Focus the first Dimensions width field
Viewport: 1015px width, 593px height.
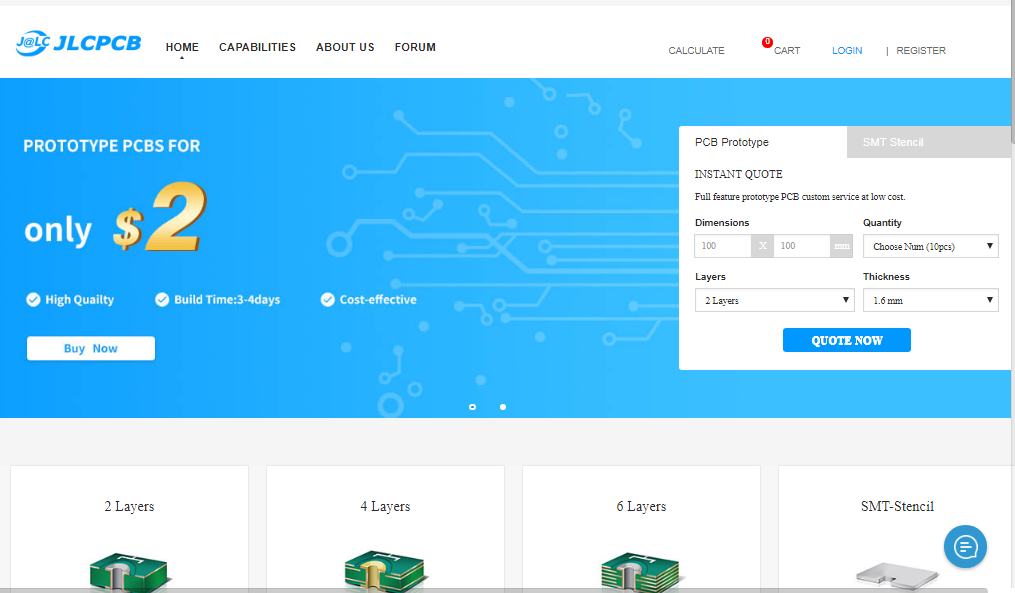click(722, 246)
